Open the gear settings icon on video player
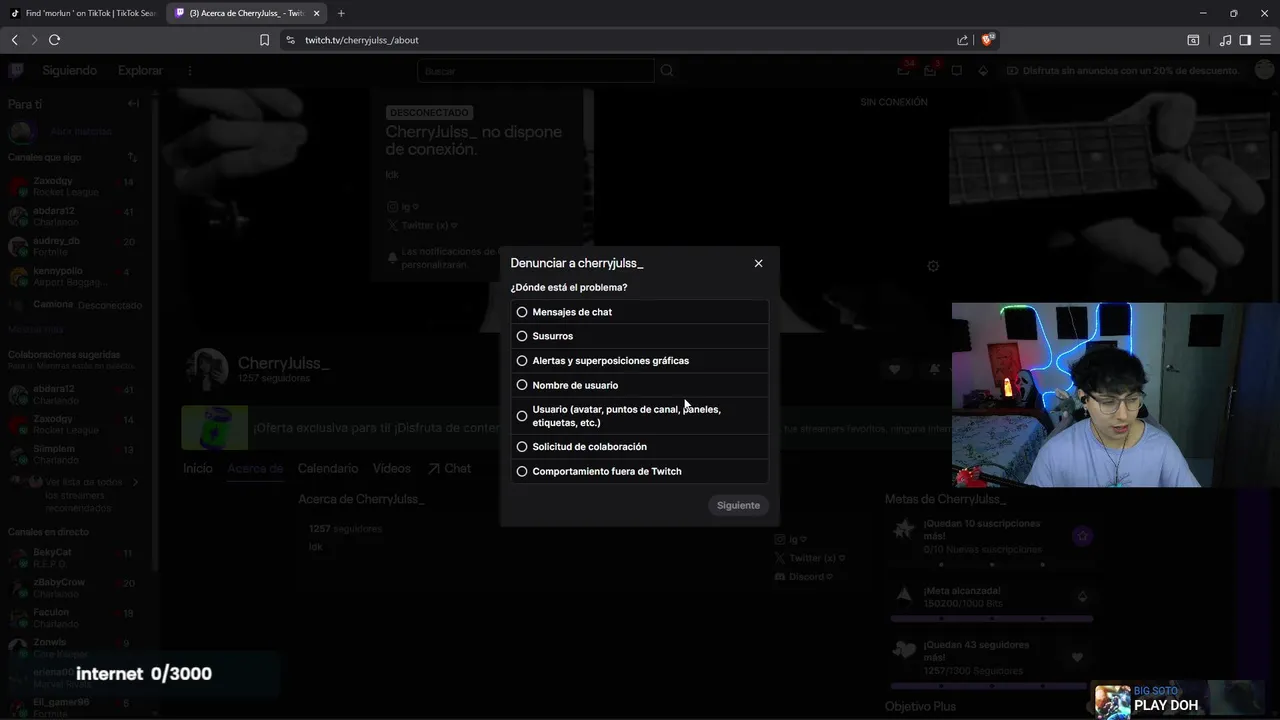This screenshot has height=720, width=1280. coord(933,266)
